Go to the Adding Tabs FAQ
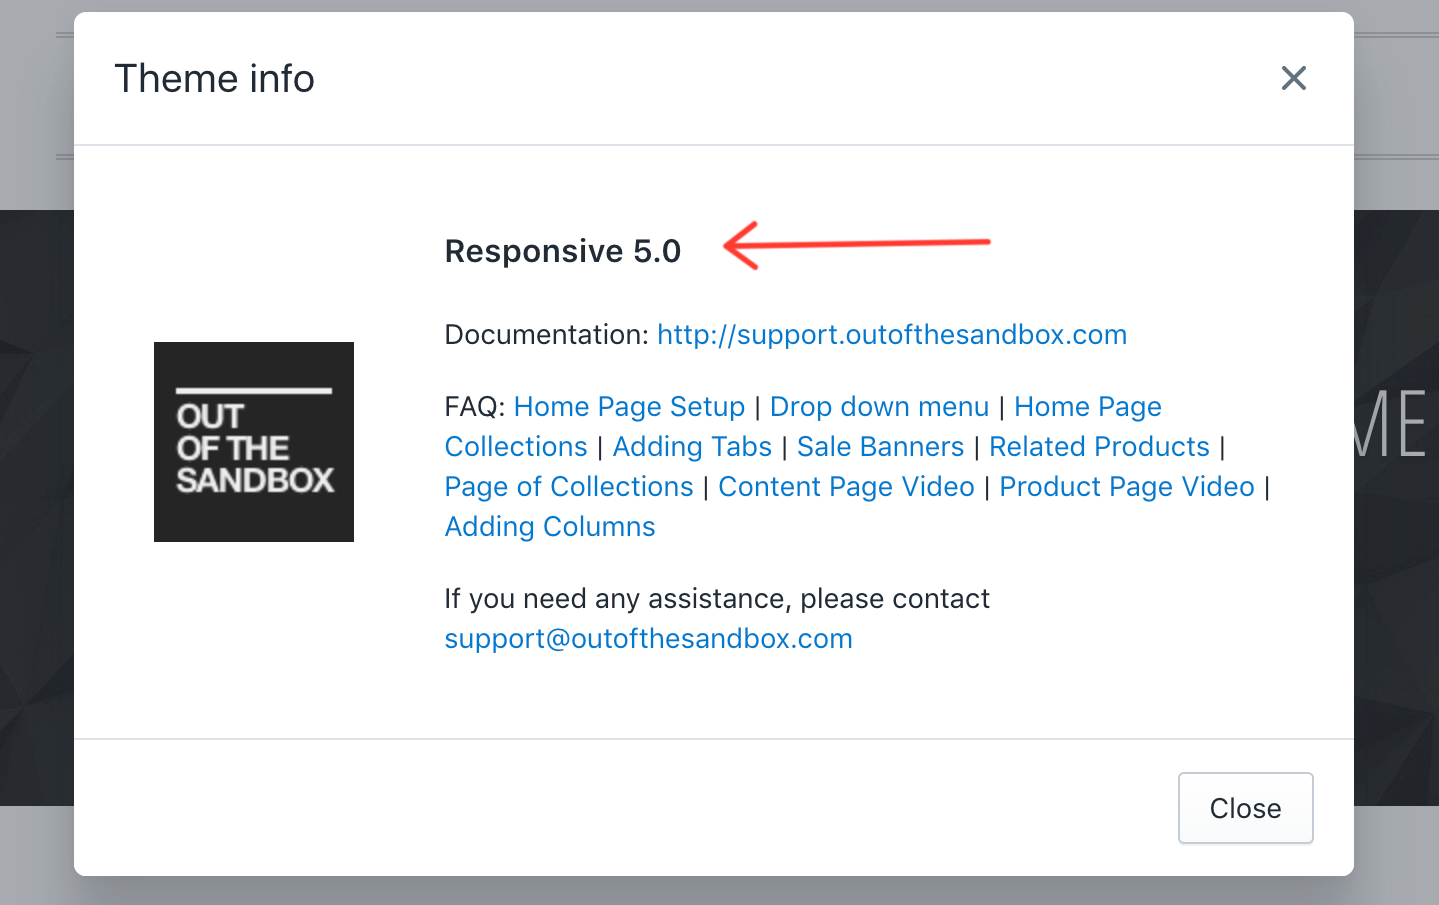 coord(692,447)
